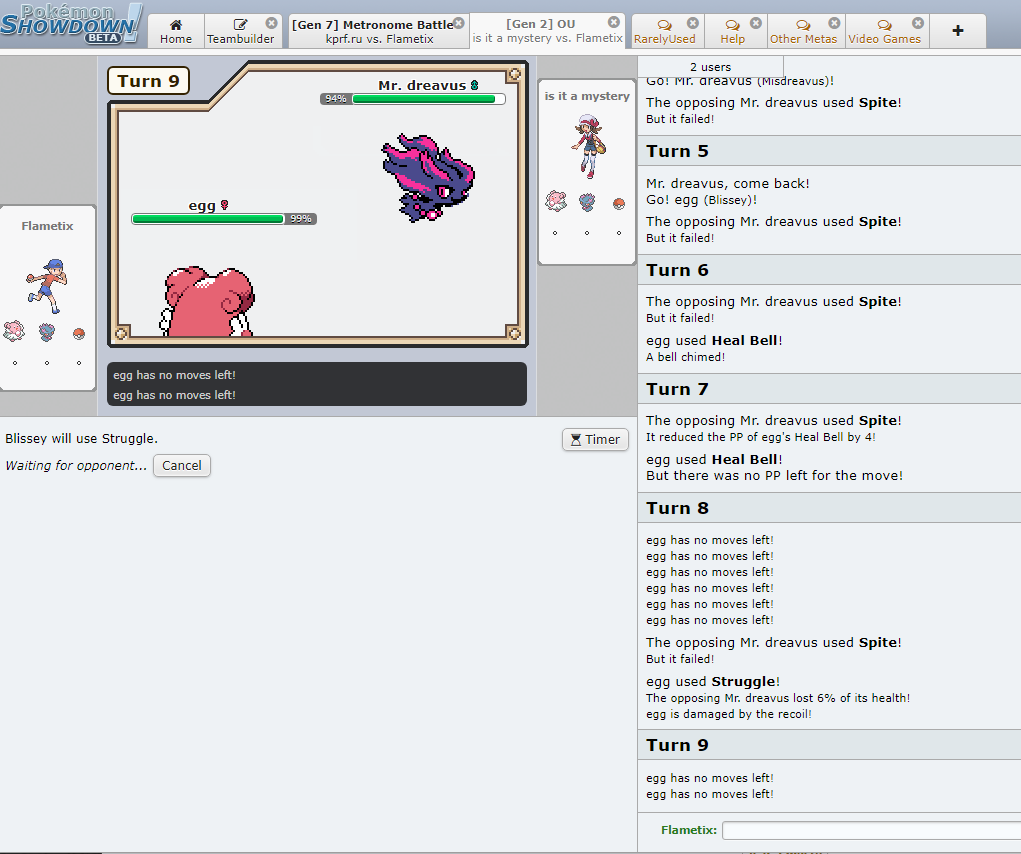
Task: Click the plus button to join rooms
Action: [x=958, y=31]
